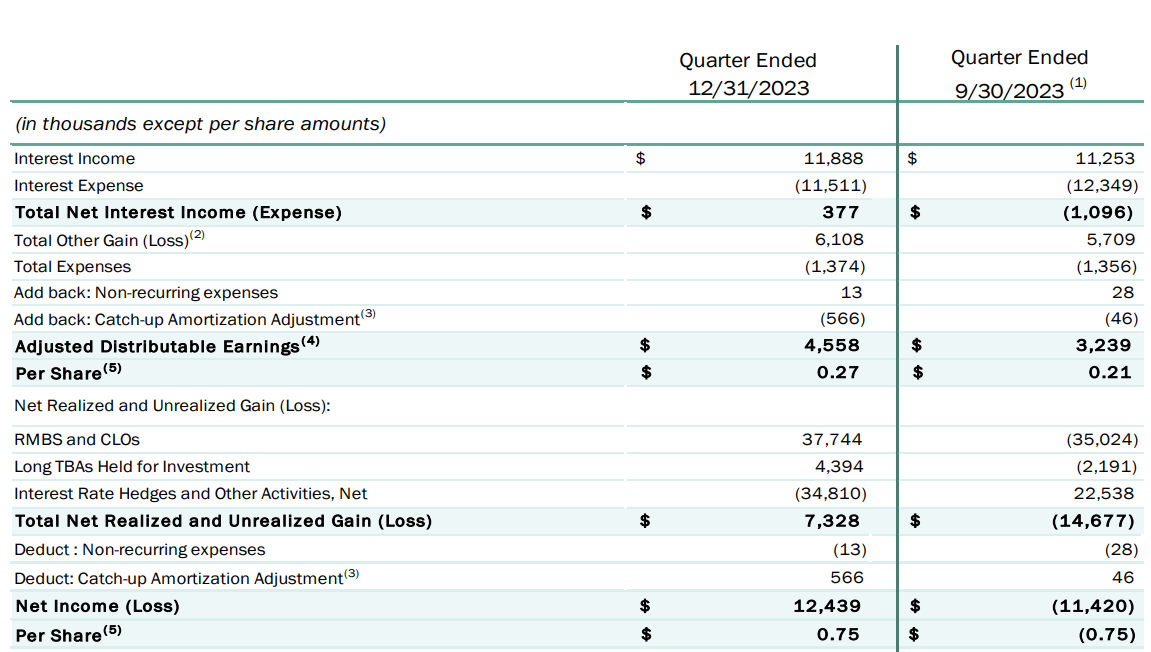The width and height of the screenshot is (1151, 652).
Task: Select the 'Quarter Ended 9/30/2023' column header
Action: pyautogui.click(x=1020, y=74)
